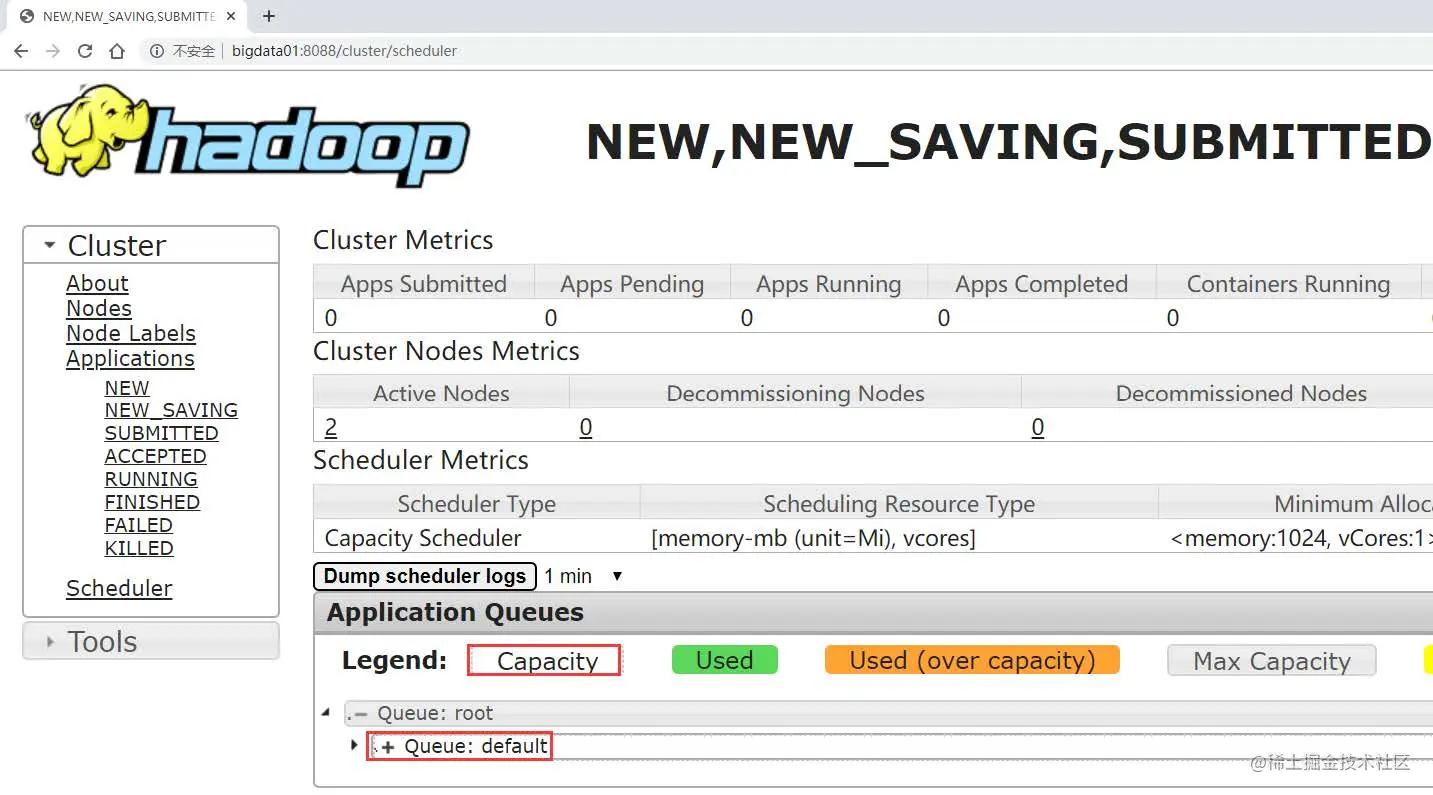This screenshot has width=1433, height=795.
Task: Click the Containers Running column header
Action: 1288,284
